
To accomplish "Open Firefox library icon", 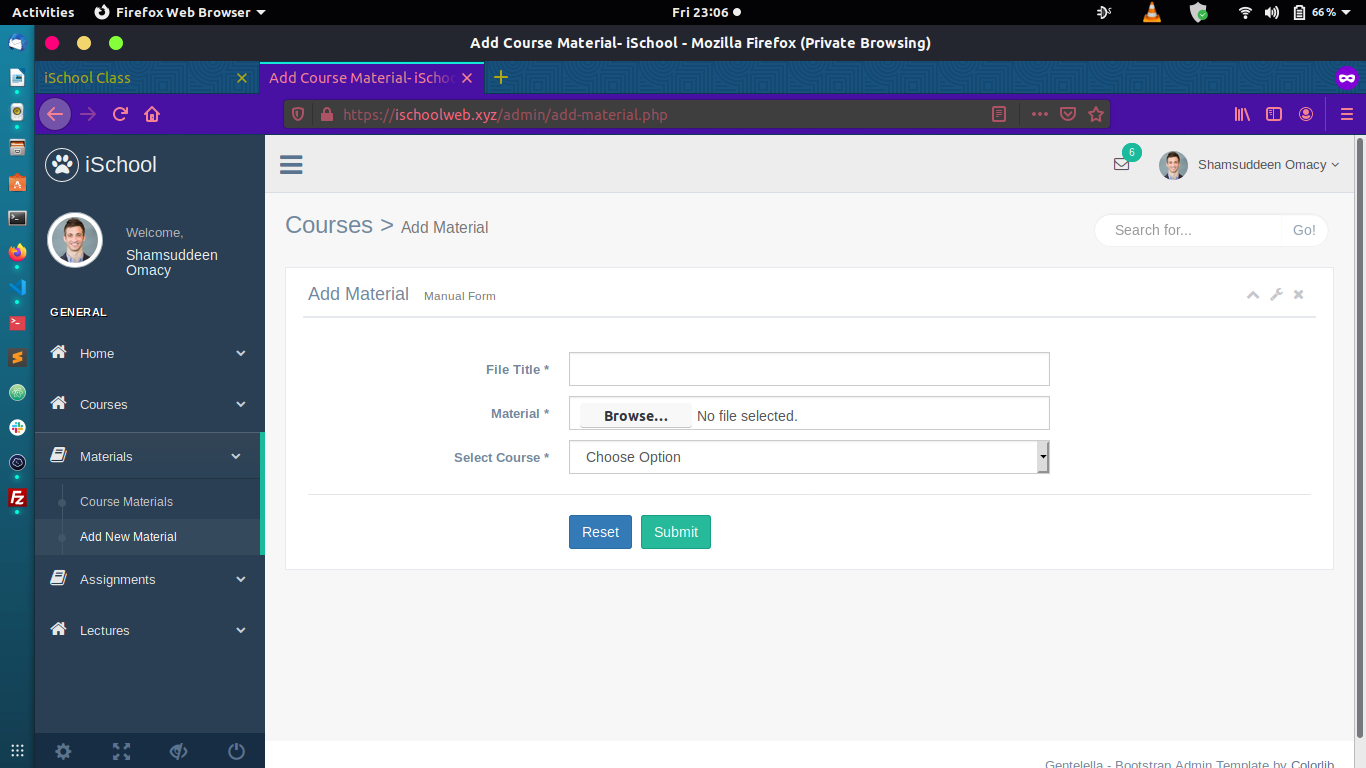I will tap(1242, 114).
